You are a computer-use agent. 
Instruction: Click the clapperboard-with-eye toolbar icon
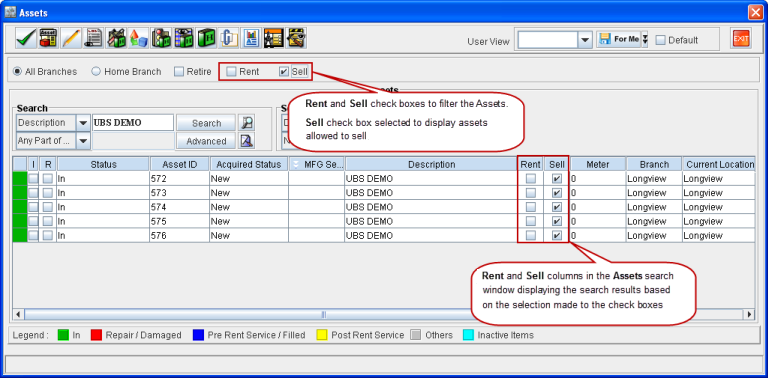point(297,38)
